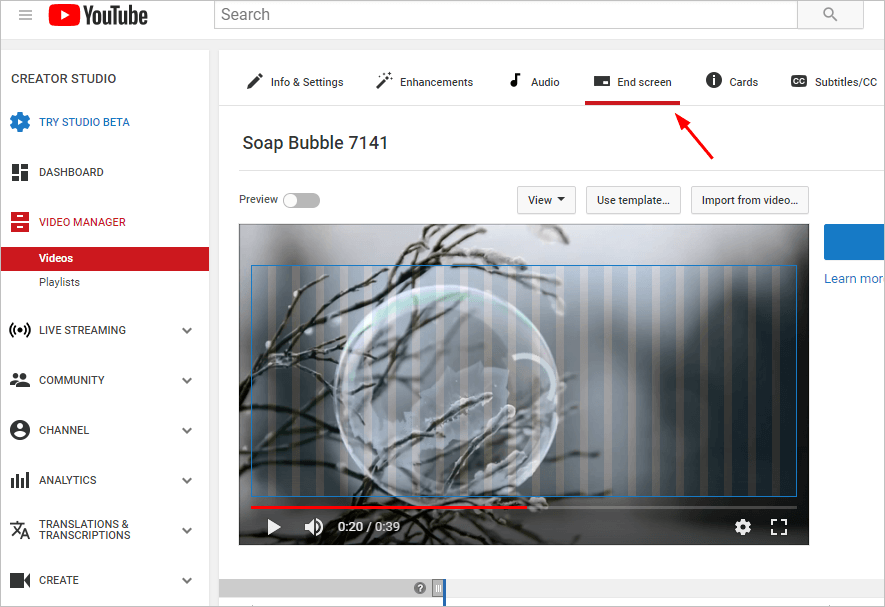Switch to the Cards tab

click(743, 82)
